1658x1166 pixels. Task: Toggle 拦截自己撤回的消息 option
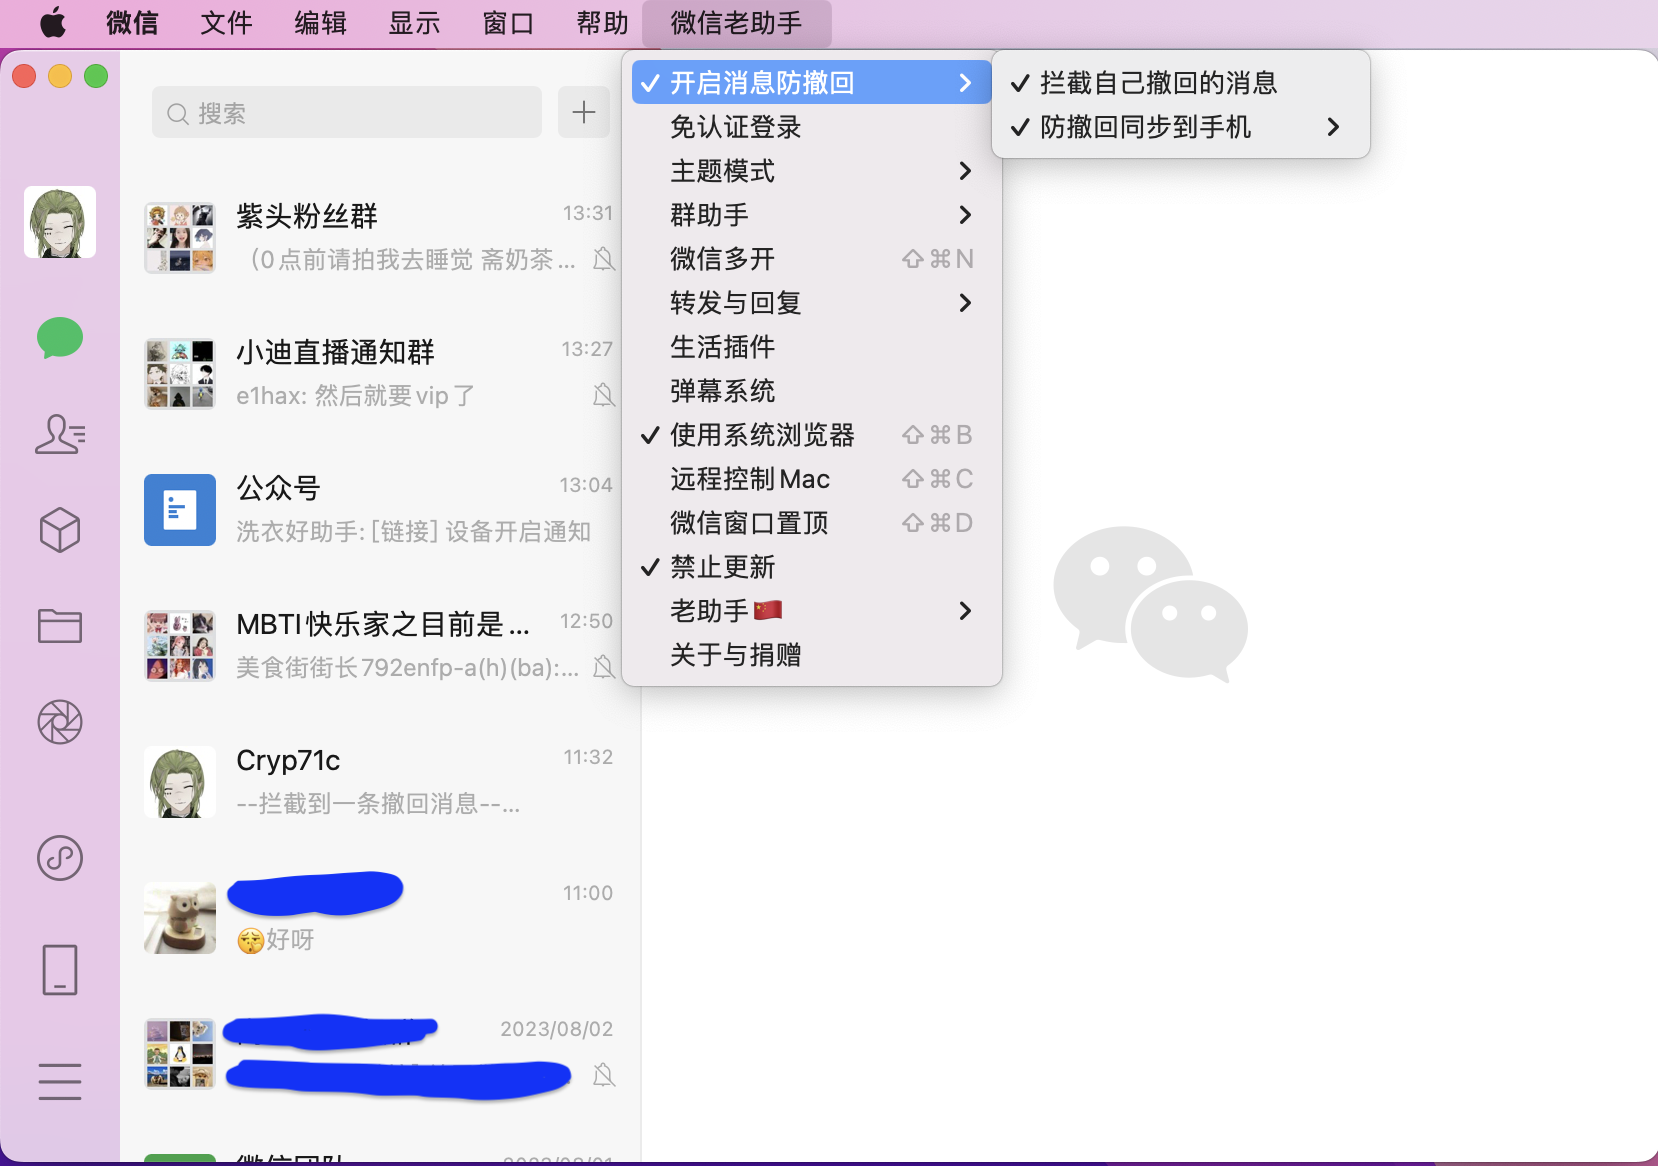pyautogui.click(x=1158, y=83)
